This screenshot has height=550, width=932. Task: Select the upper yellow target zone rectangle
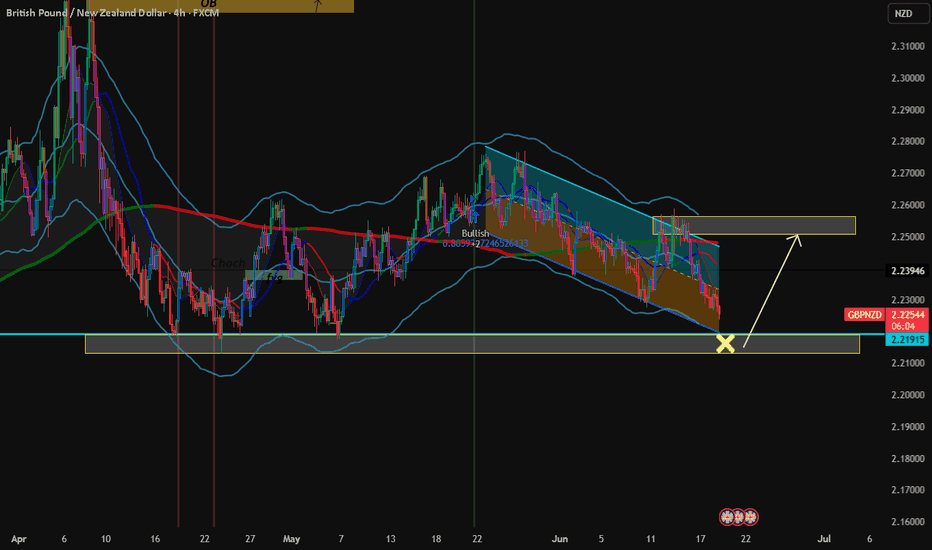point(754,225)
